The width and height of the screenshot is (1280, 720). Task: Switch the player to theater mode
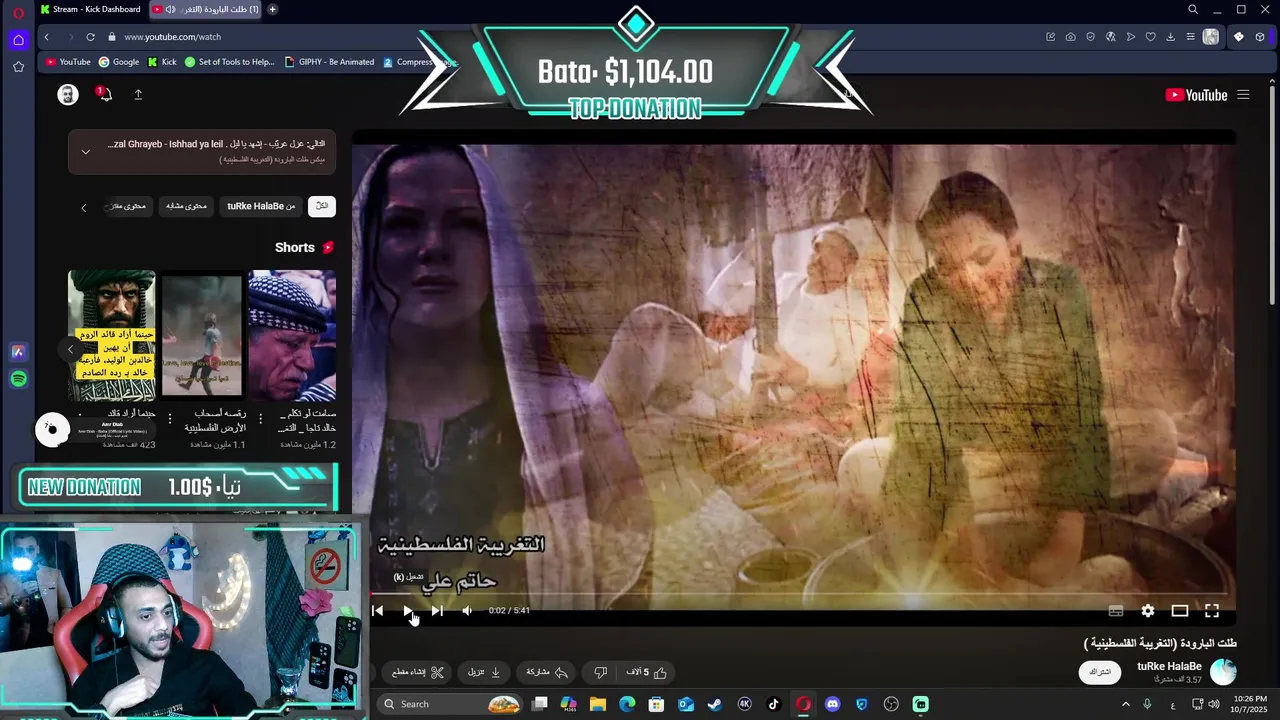(x=1180, y=610)
